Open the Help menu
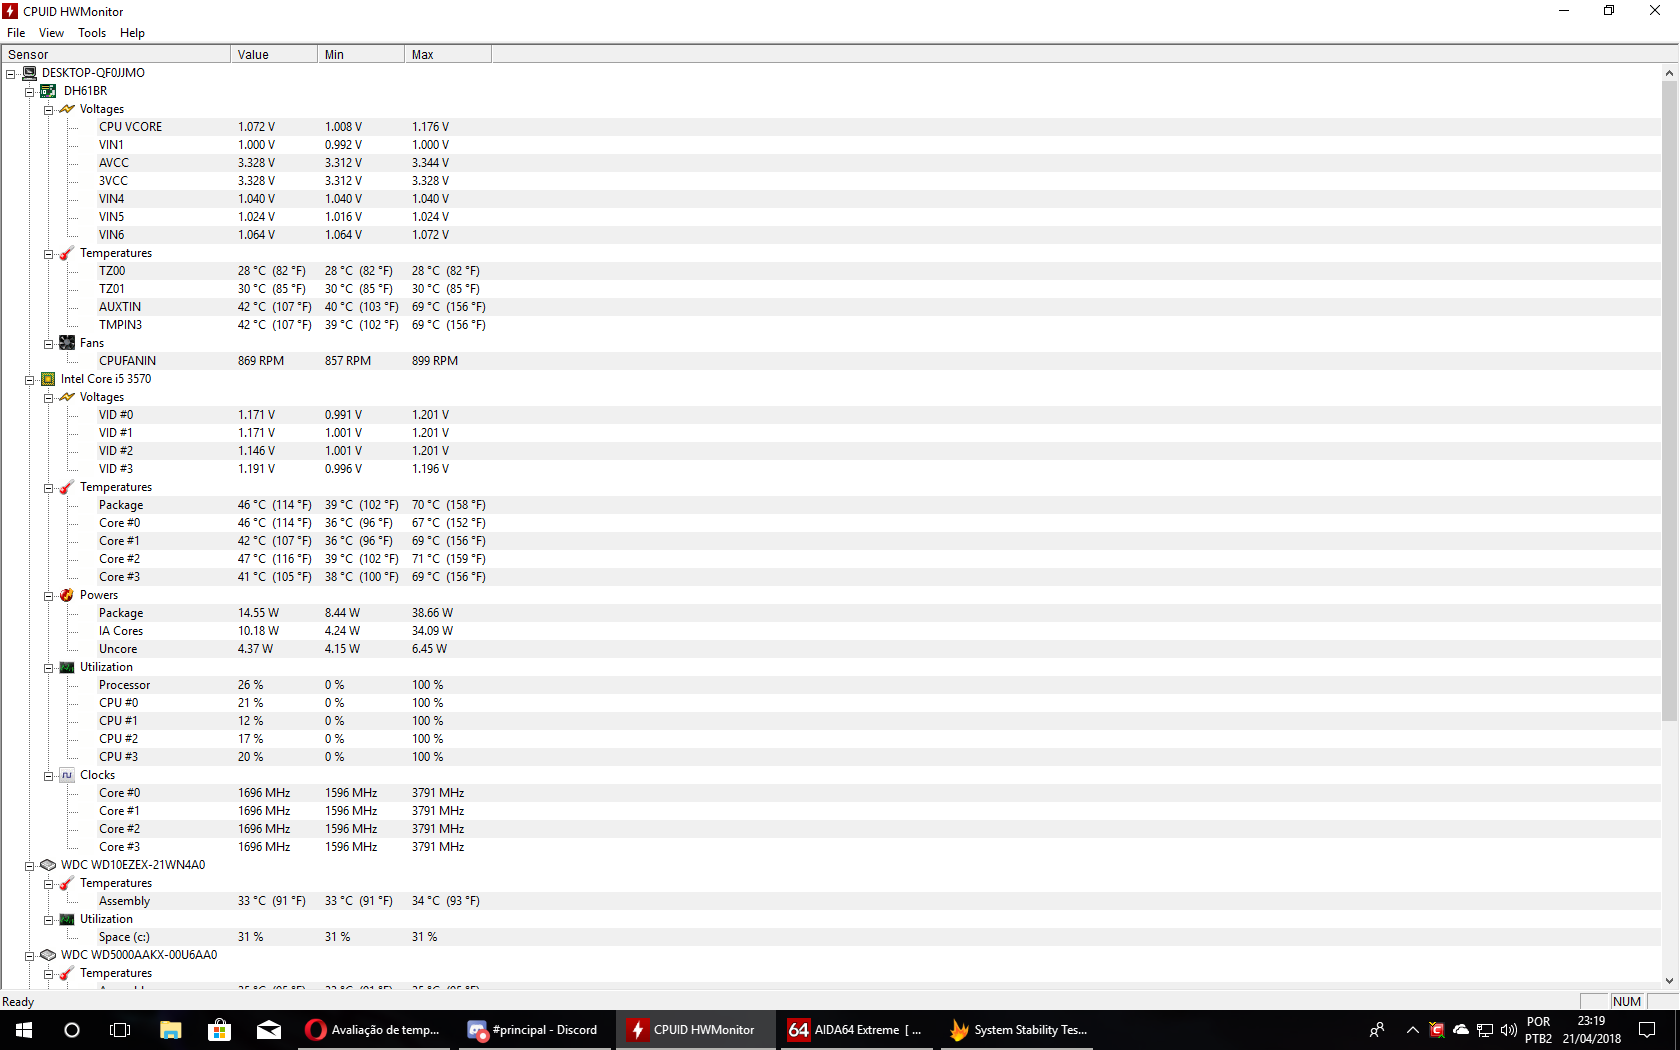Viewport: 1680px width, 1050px height. pyautogui.click(x=132, y=33)
